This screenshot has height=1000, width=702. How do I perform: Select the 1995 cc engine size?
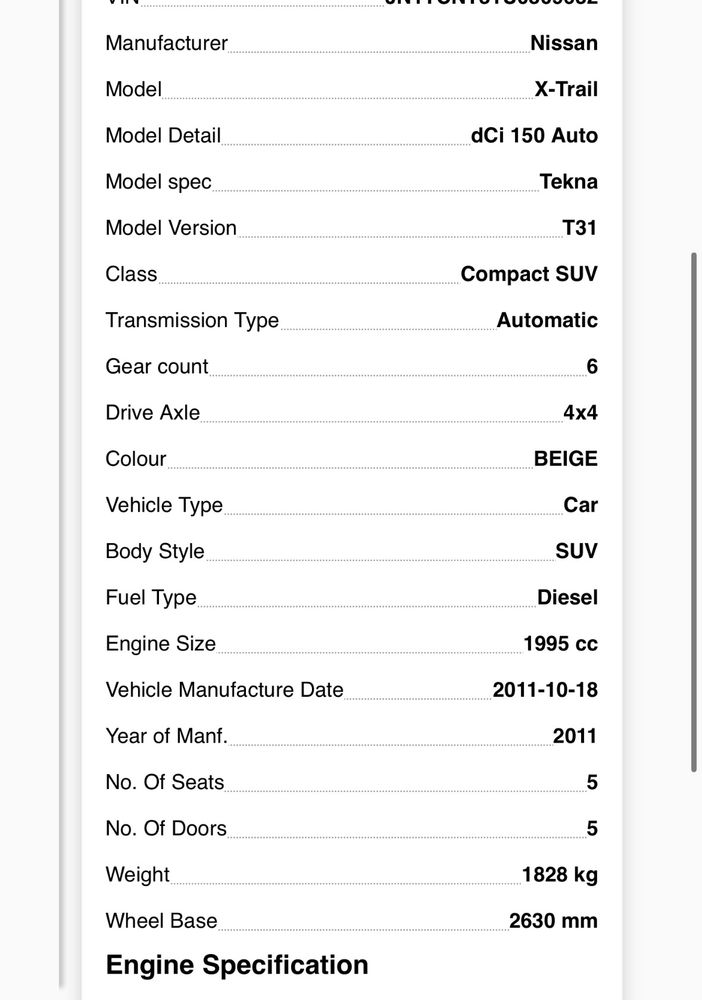(x=560, y=643)
